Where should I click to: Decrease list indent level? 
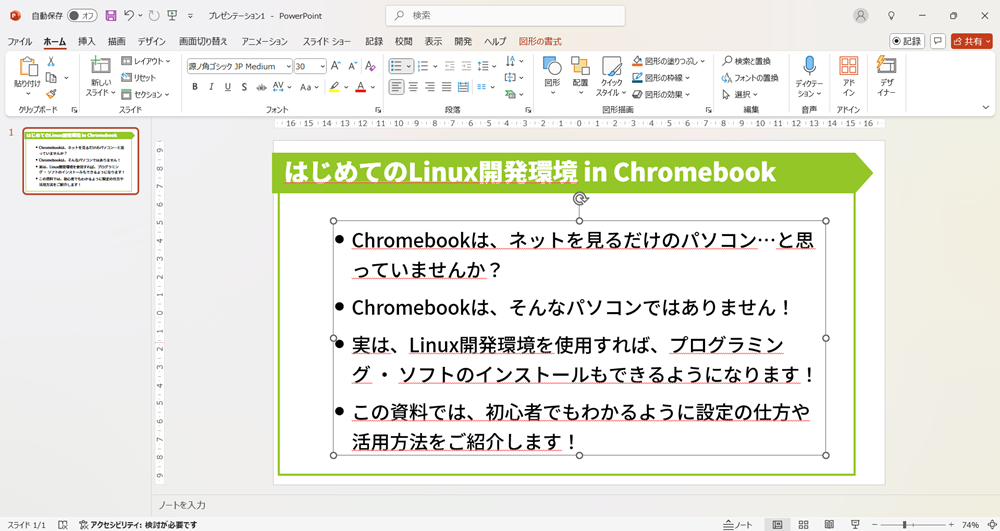click(x=450, y=66)
